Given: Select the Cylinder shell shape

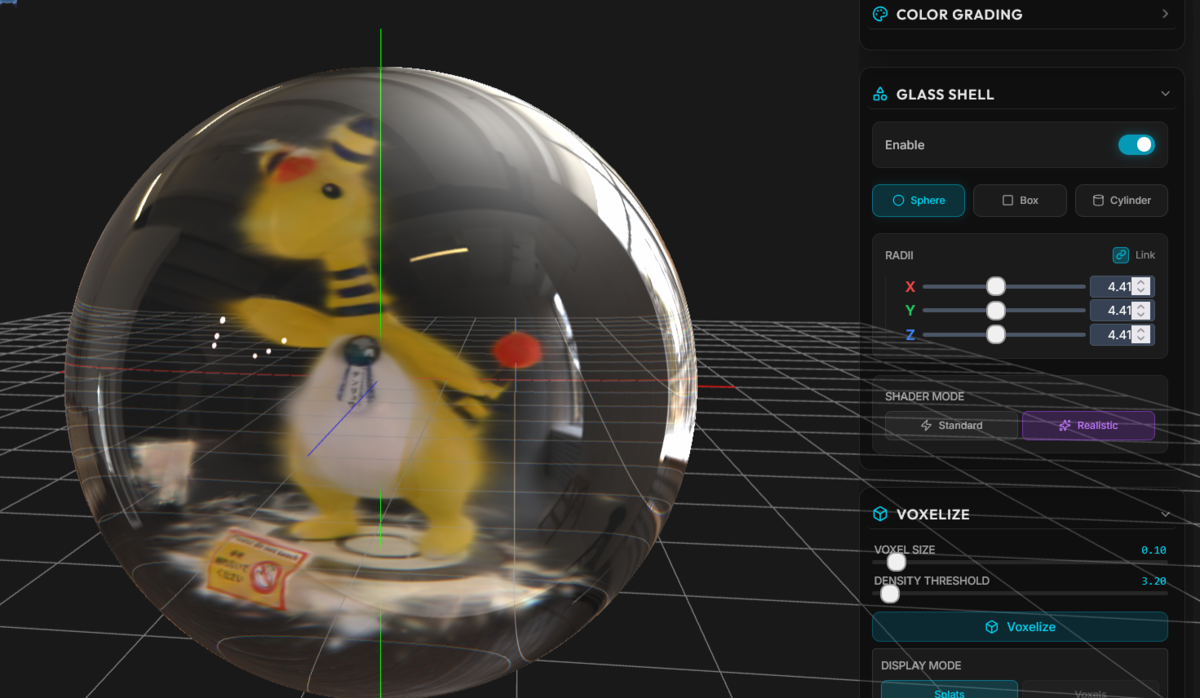Looking at the screenshot, I should (x=1121, y=200).
